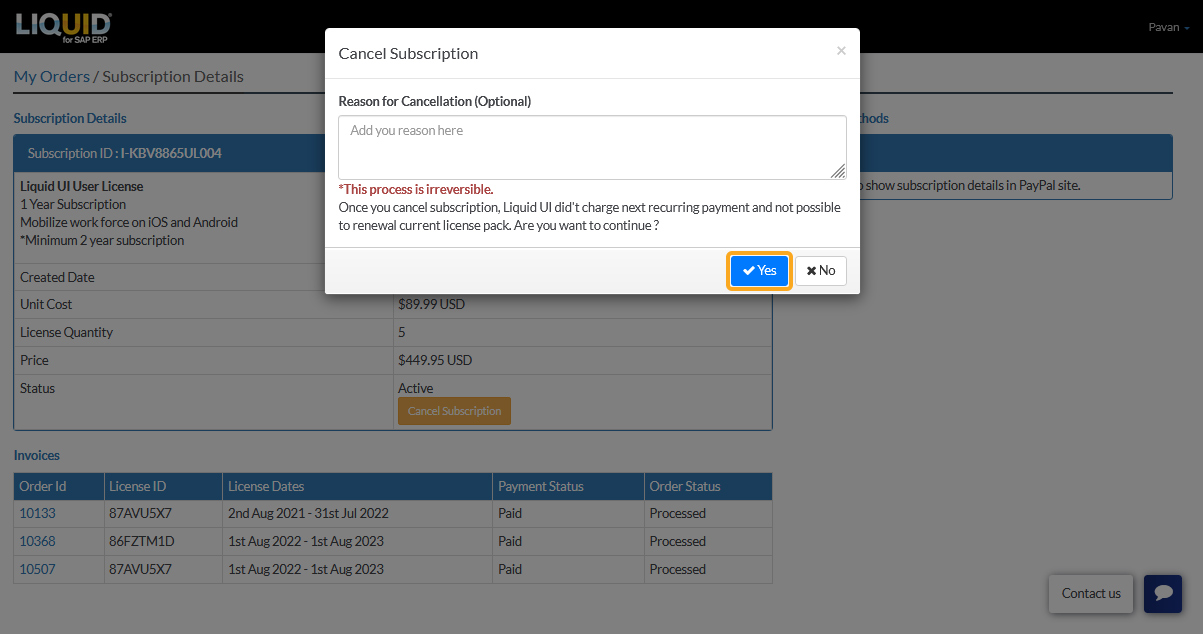Click the Active status text
Image resolution: width=1203 pixels, height=634 pixels.
coord(416,388)
